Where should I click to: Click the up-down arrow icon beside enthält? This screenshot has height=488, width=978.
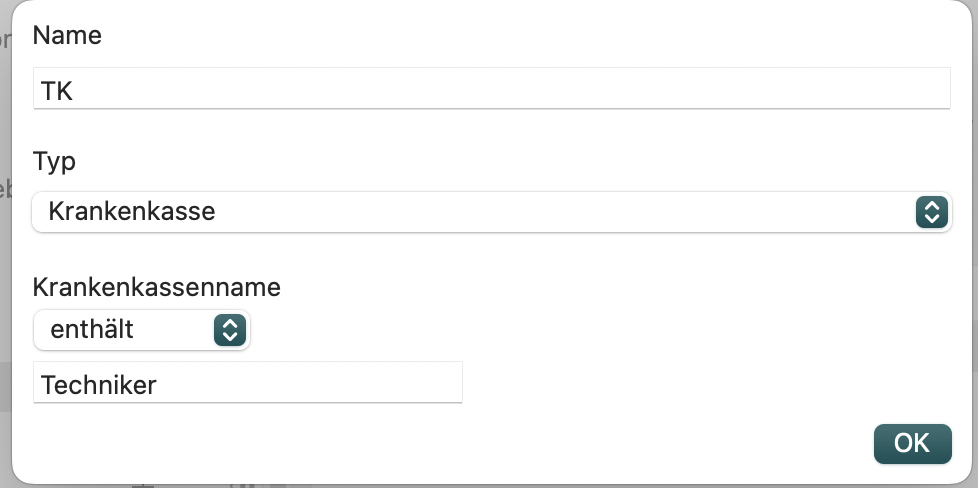point(230,329)
